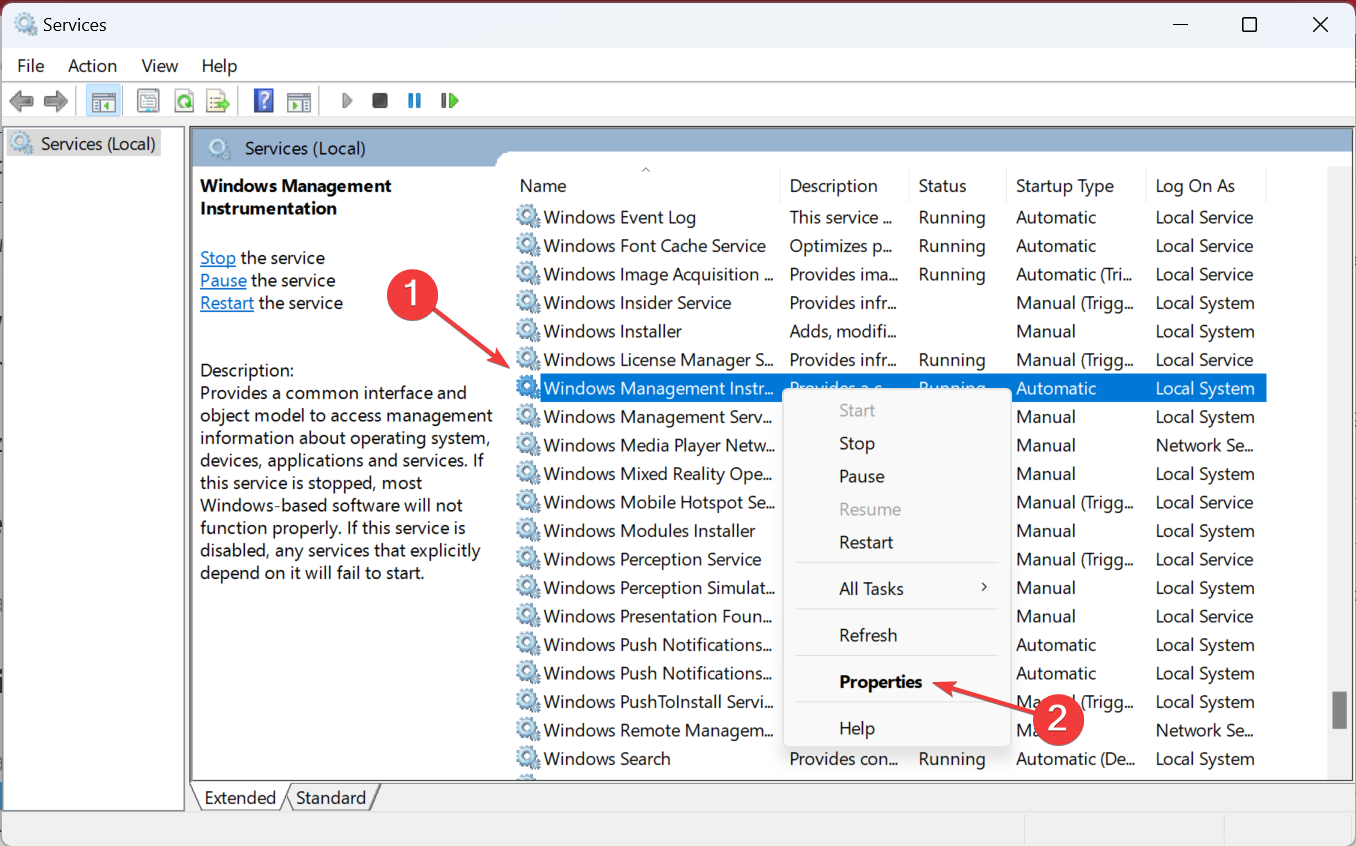Click the Start Service play icon
This screenshot has width=1356, height=846.
347,101
